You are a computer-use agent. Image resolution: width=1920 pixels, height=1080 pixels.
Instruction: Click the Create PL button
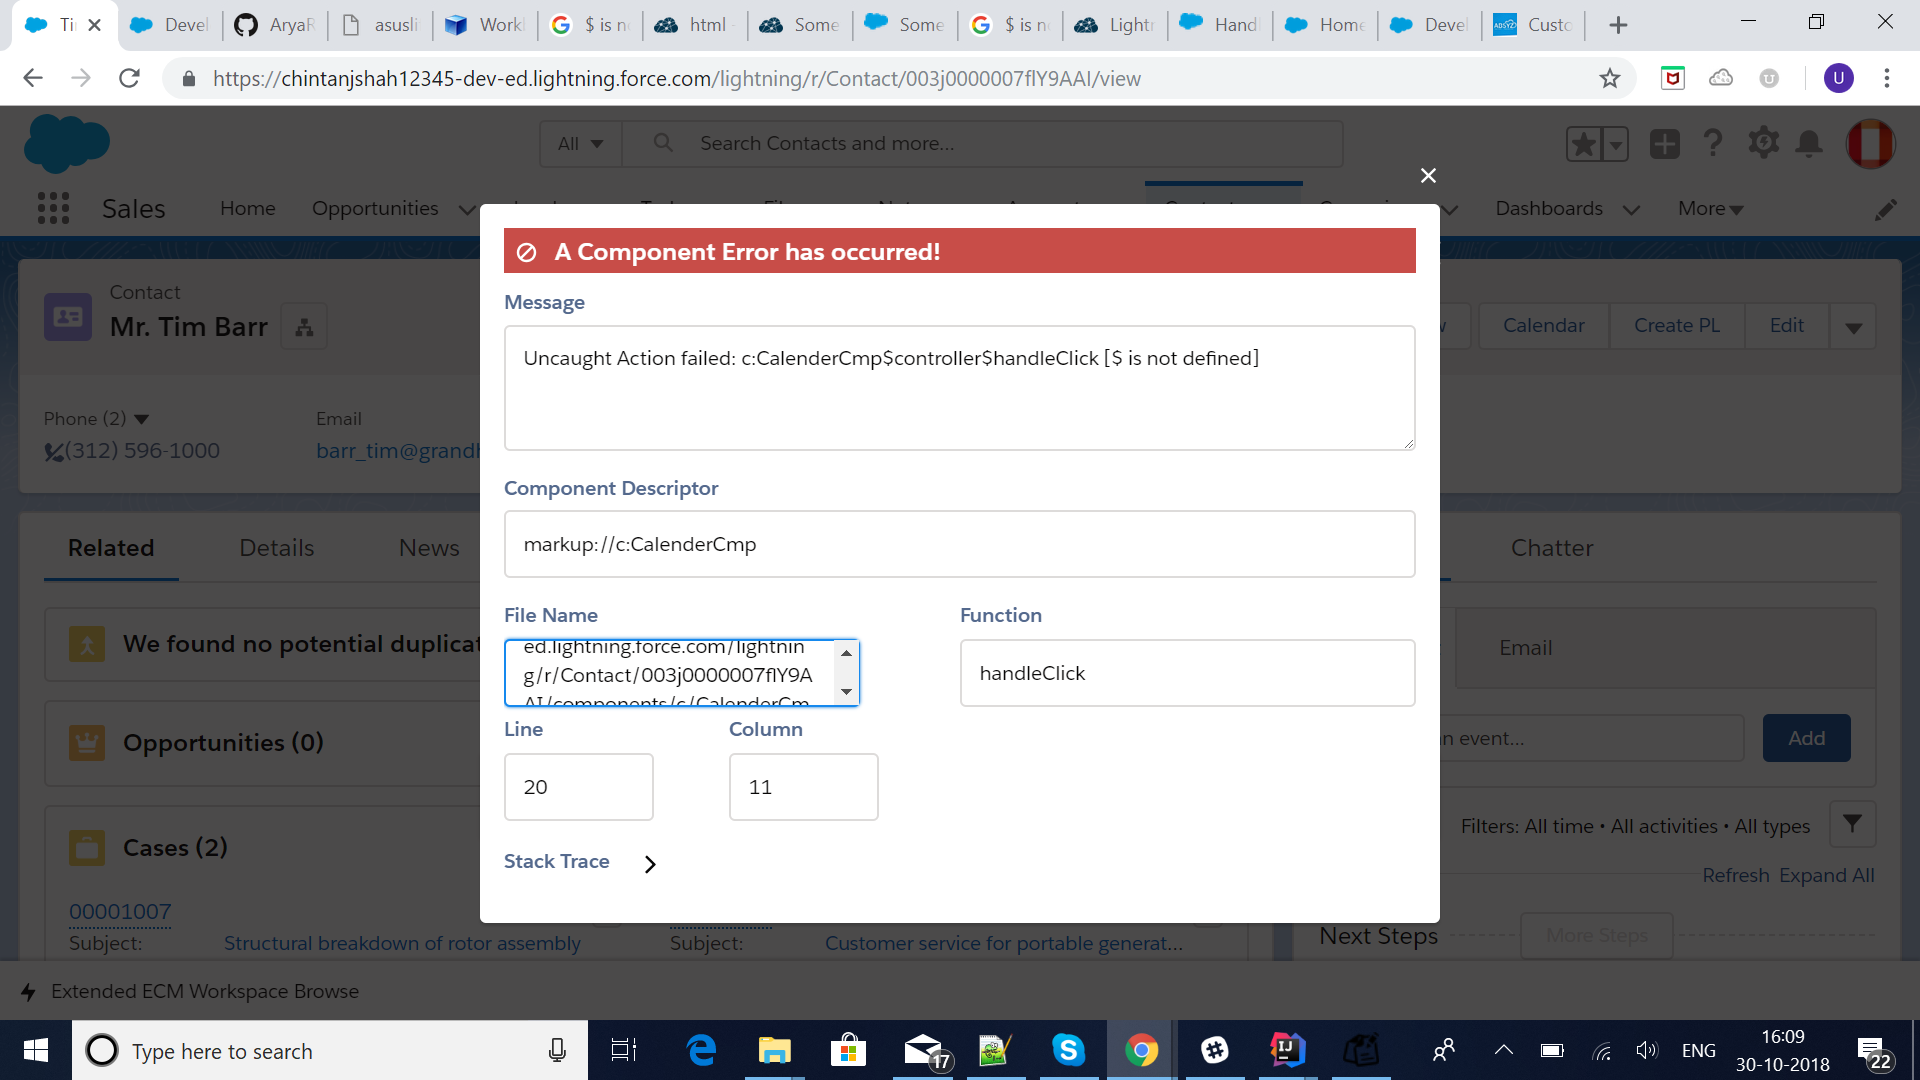point(1677,326)
